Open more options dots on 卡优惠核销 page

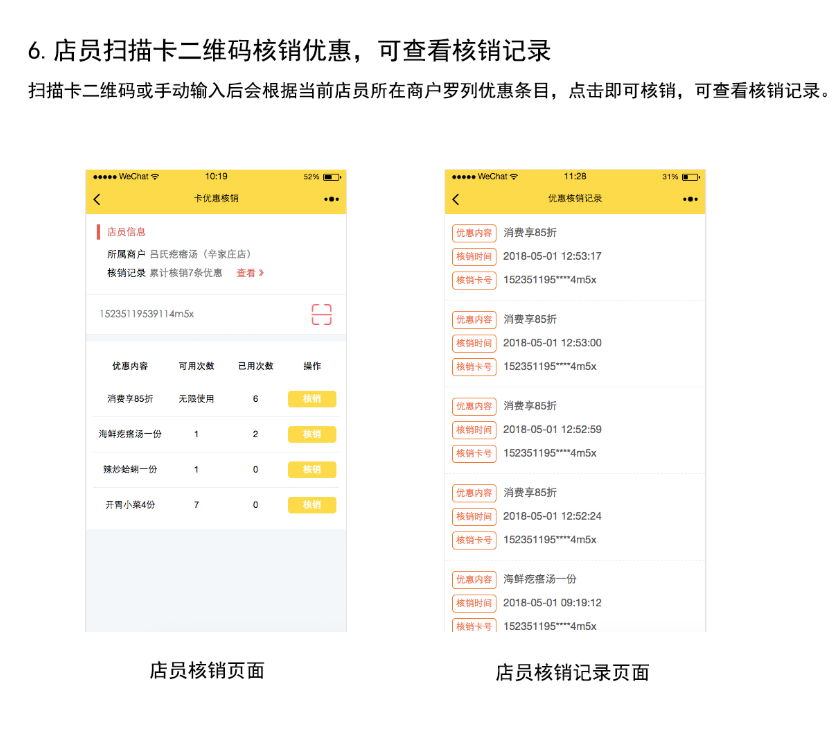(x=331, y=199)
